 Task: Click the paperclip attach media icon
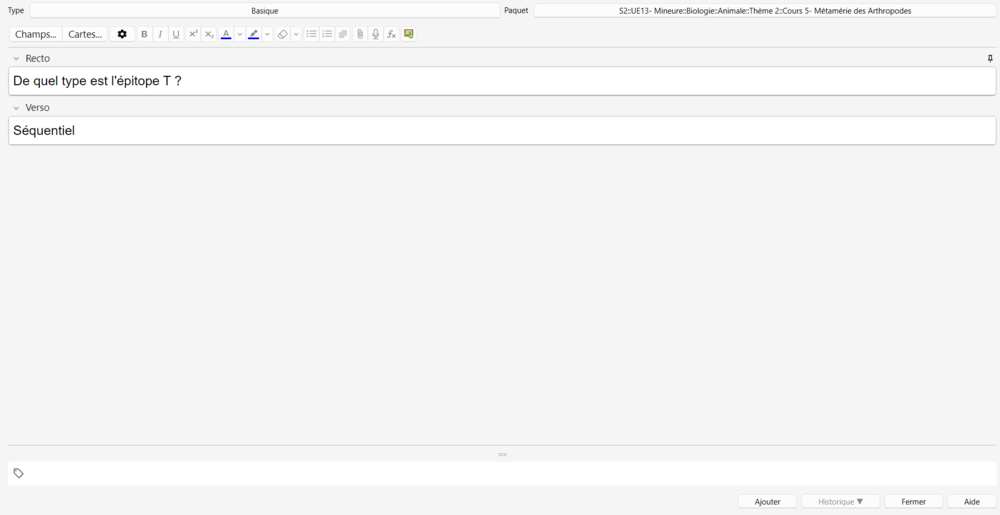click(x=360, y=34)
